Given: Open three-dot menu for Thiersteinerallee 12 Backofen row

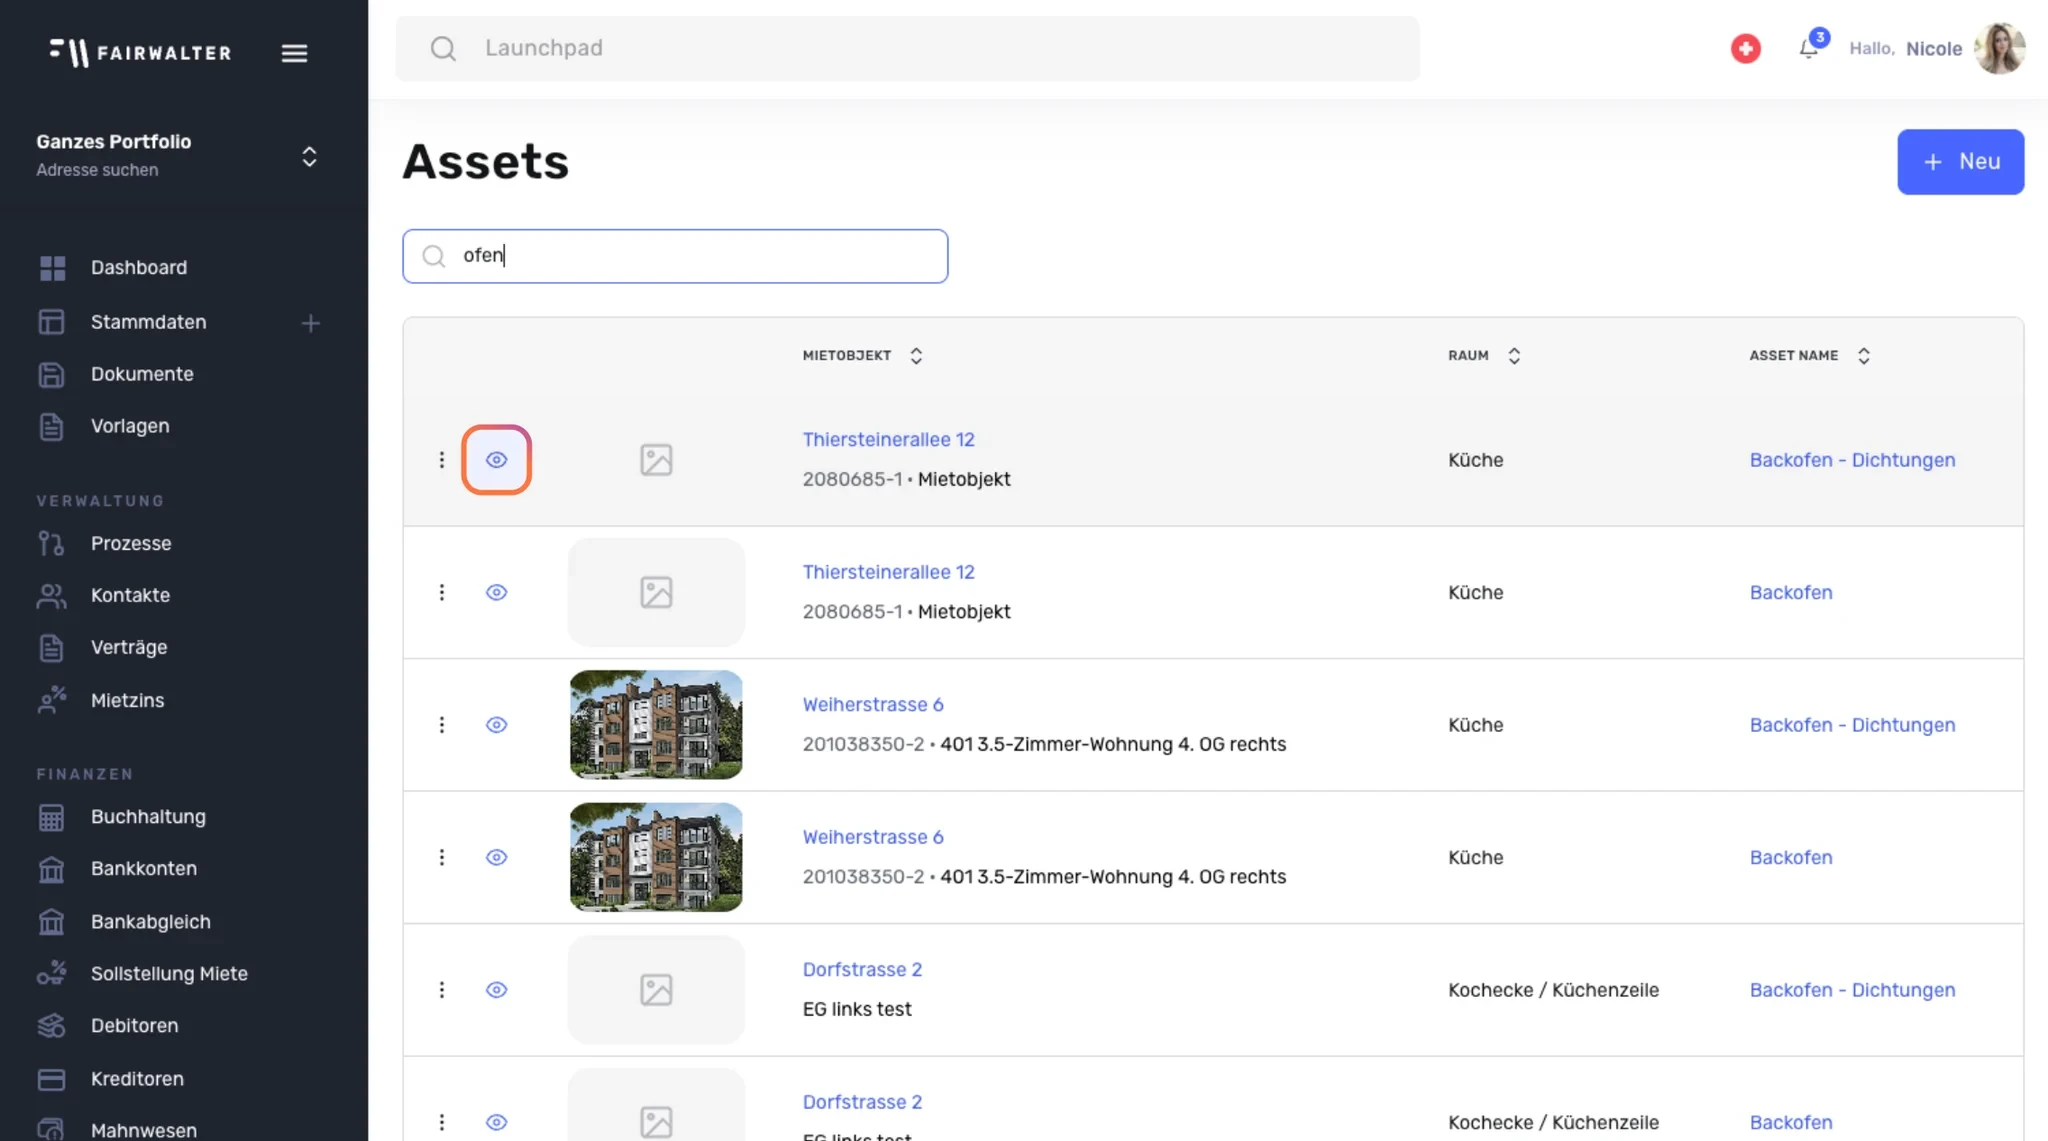Looking at the screenshot, I should pyautogui.click(x=441, y=592).
